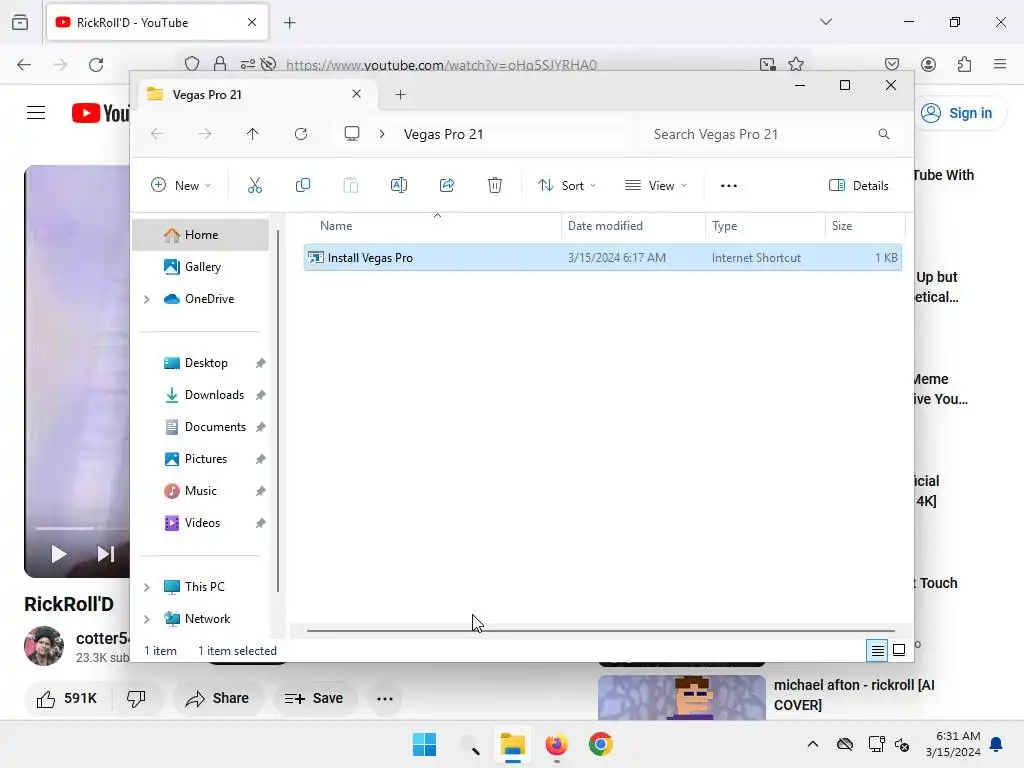Image resolution: width=1024 pixels, height=768 pixels.
Task: Open michael afton rickroll AI COVER thumbnail
Action: tap(682, 697)
